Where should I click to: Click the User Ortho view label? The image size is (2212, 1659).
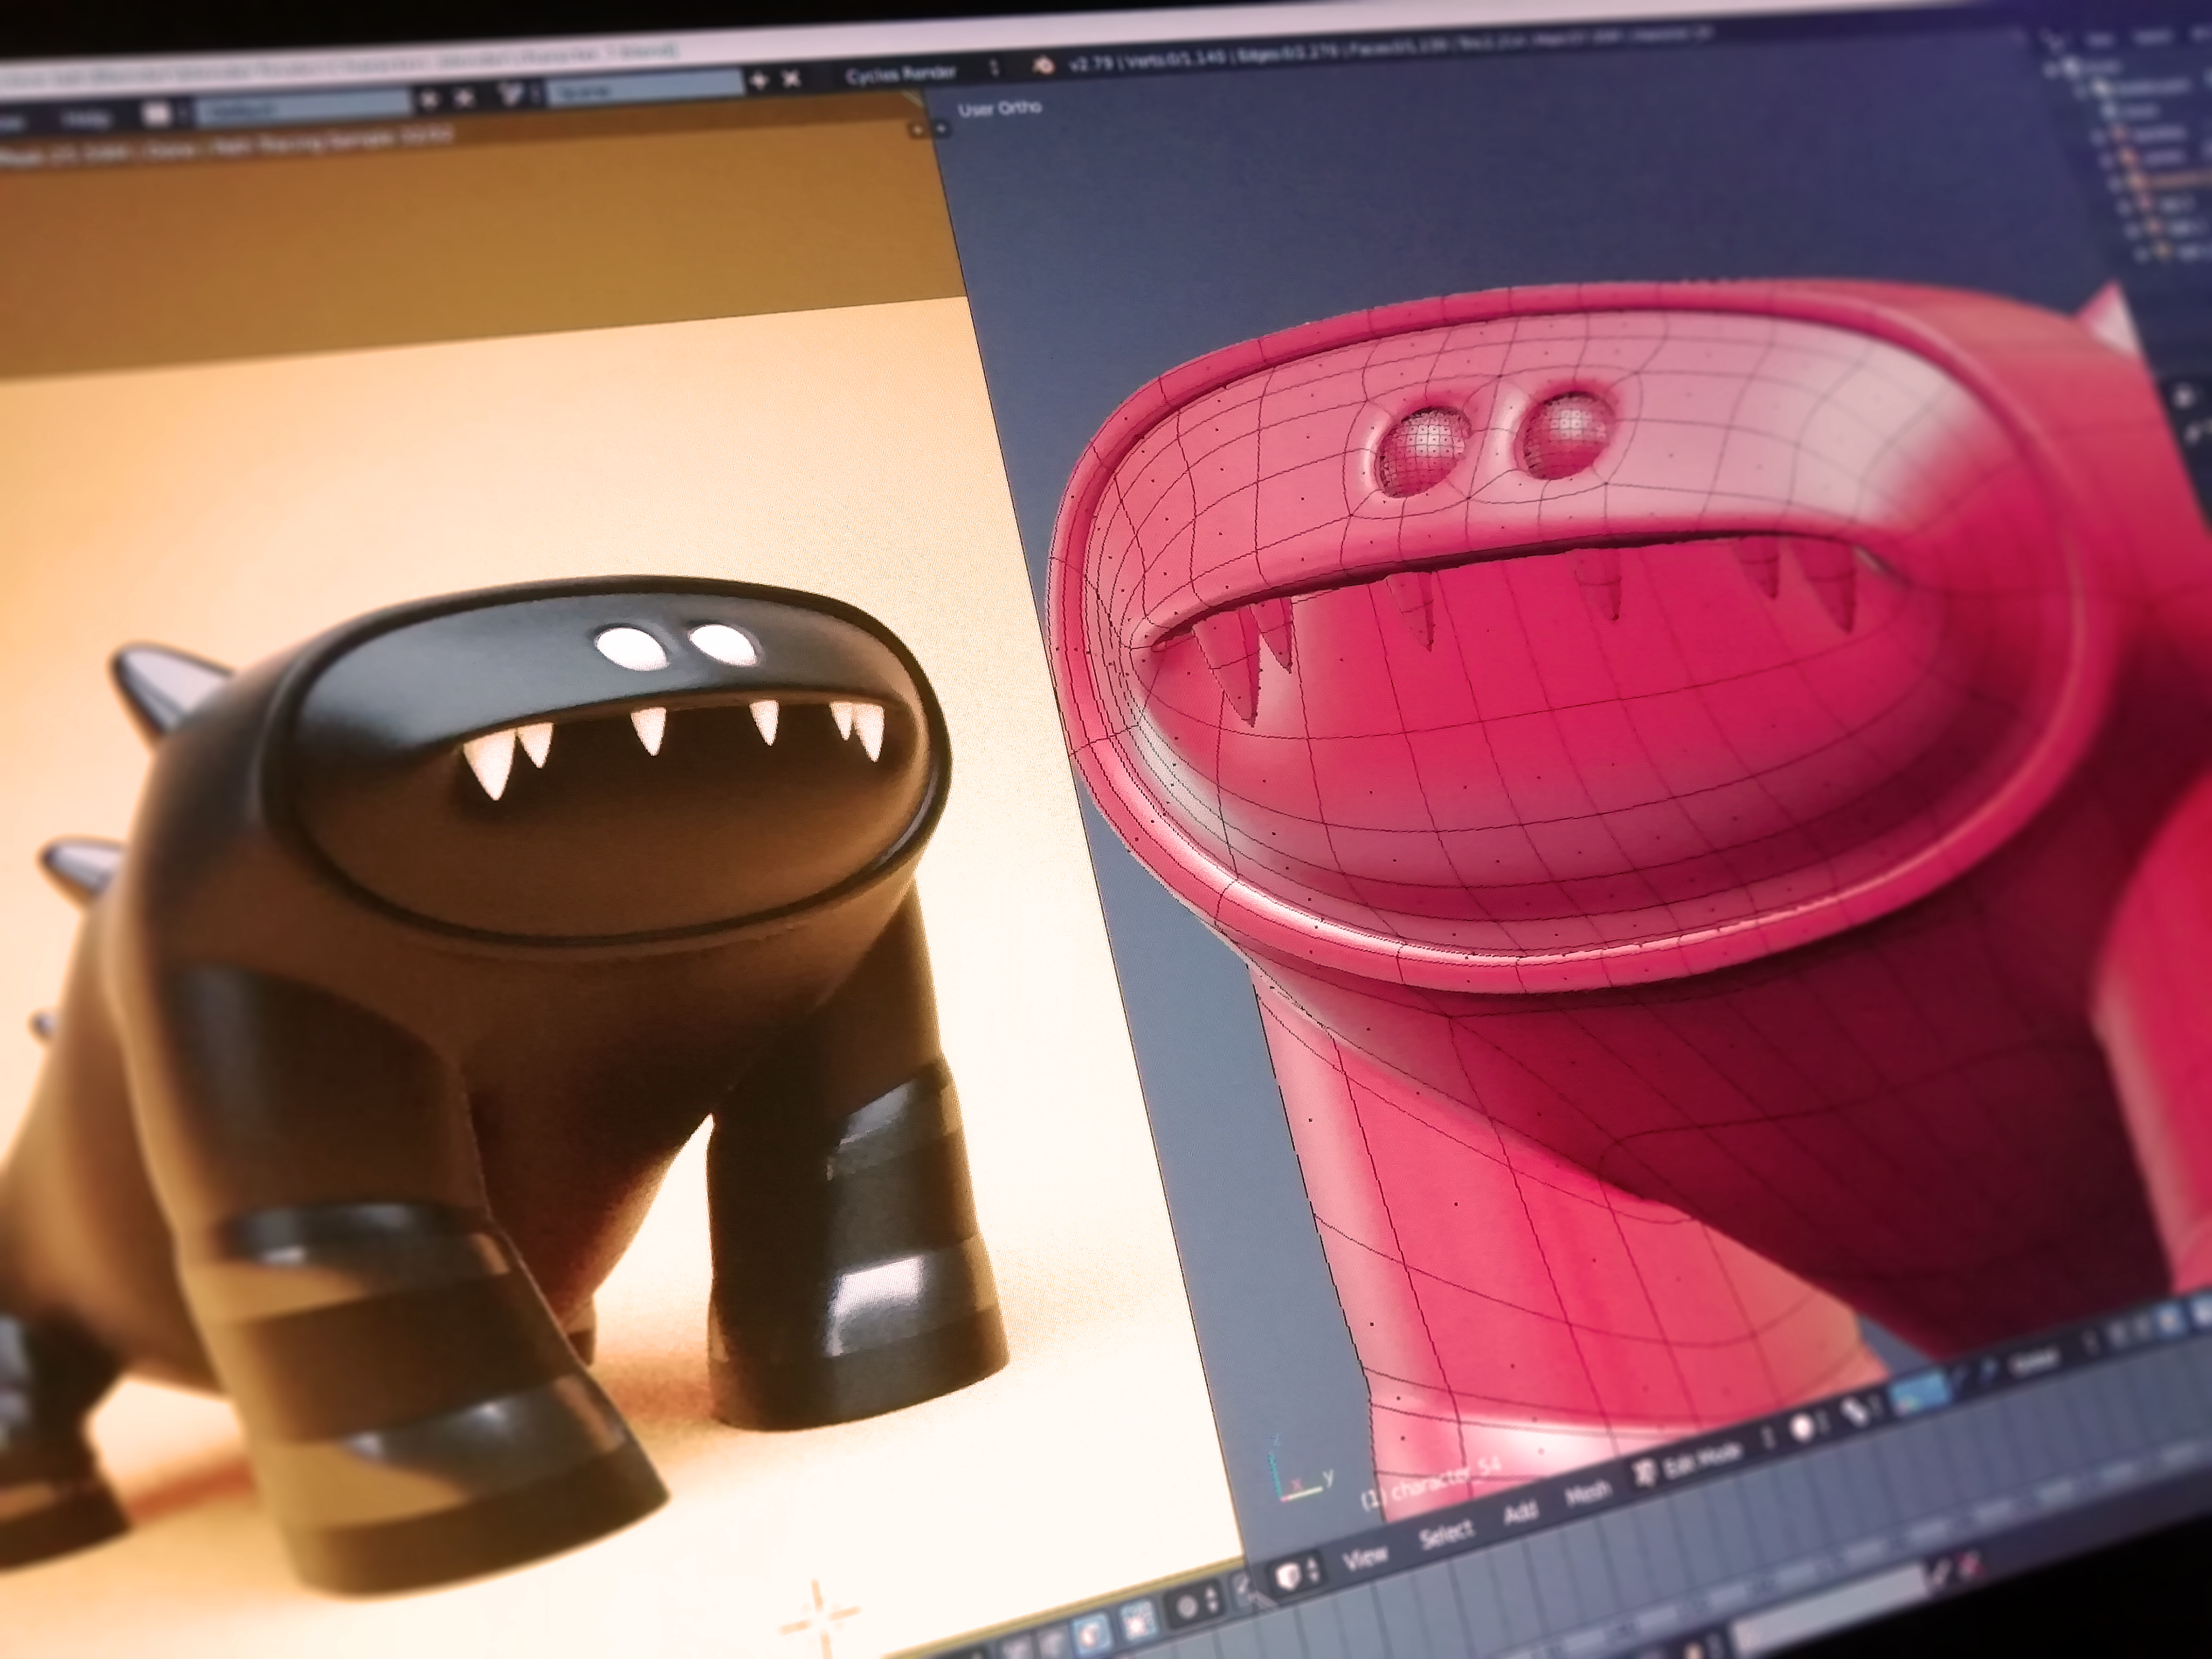click(x=1000, y=108)
